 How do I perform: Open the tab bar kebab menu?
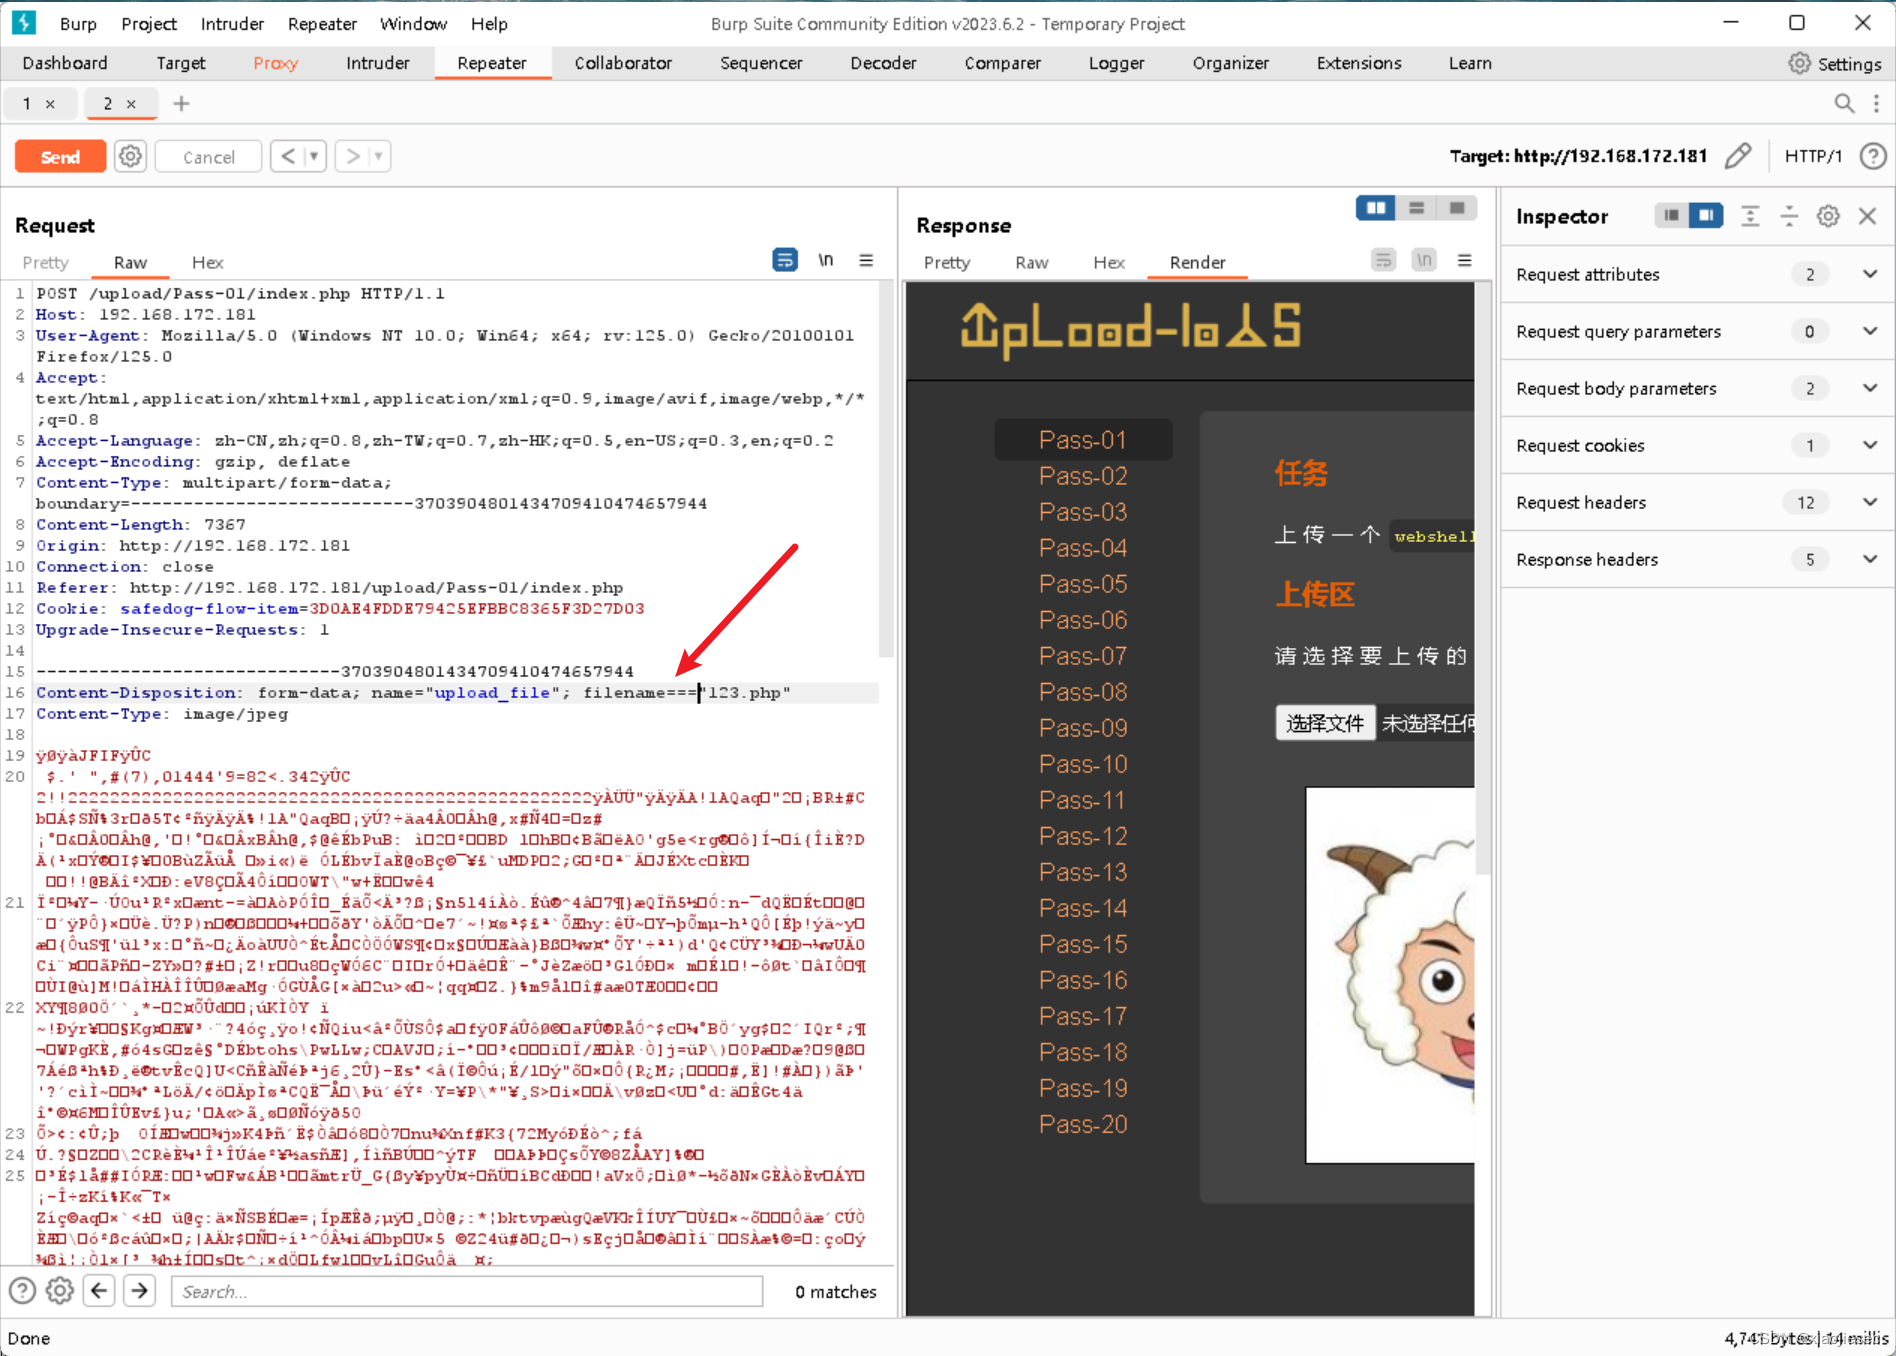1876,103
